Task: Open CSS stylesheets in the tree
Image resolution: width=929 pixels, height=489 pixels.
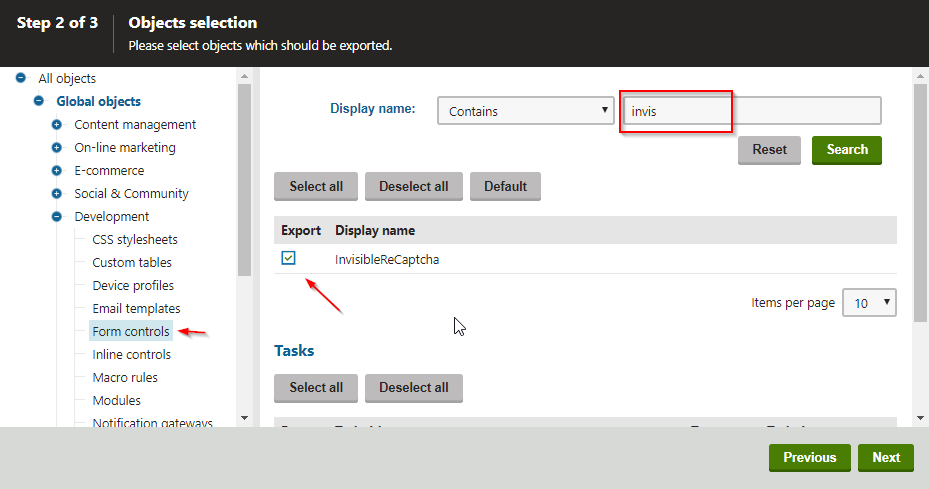Action: (x=135, y=240)
